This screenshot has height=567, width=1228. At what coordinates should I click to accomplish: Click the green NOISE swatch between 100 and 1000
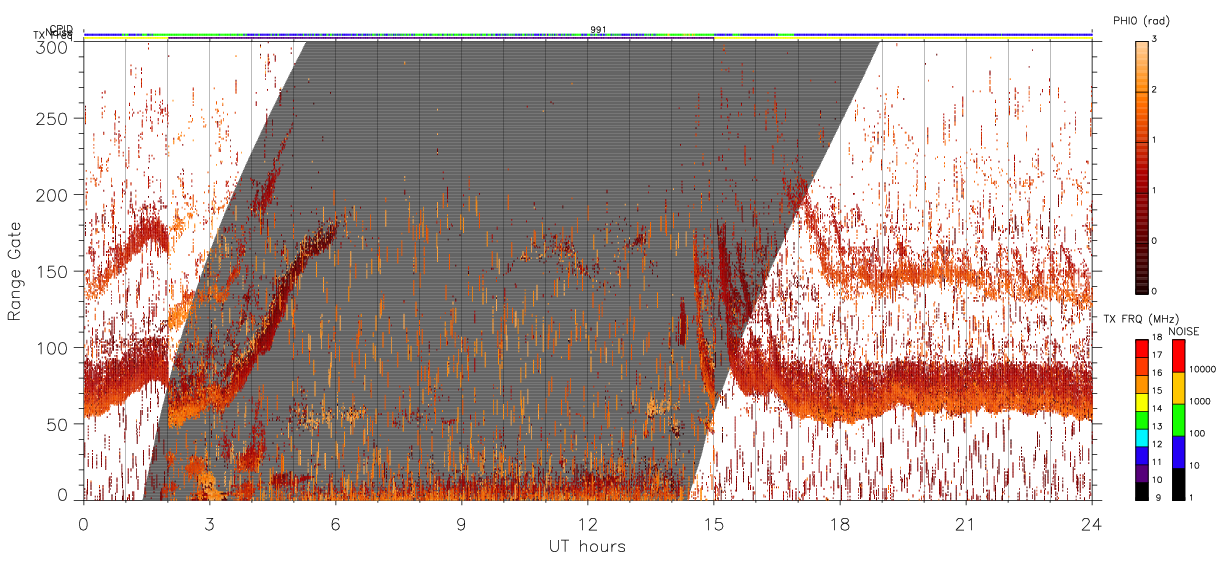pyautogui.click(x=1179, y=419)
